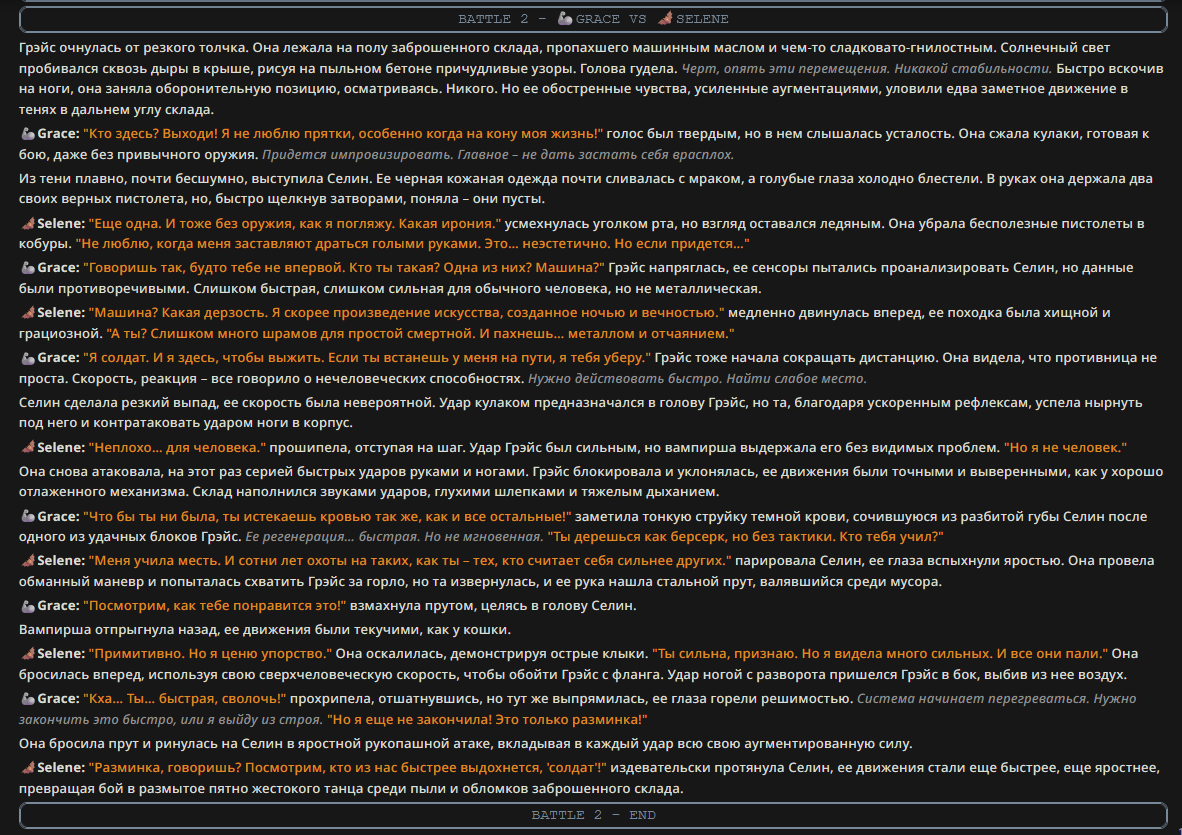Click Selene's icon beside "Неплохо… для человека."
Viewport: 1182px width, 835px height.
(27, 448)
